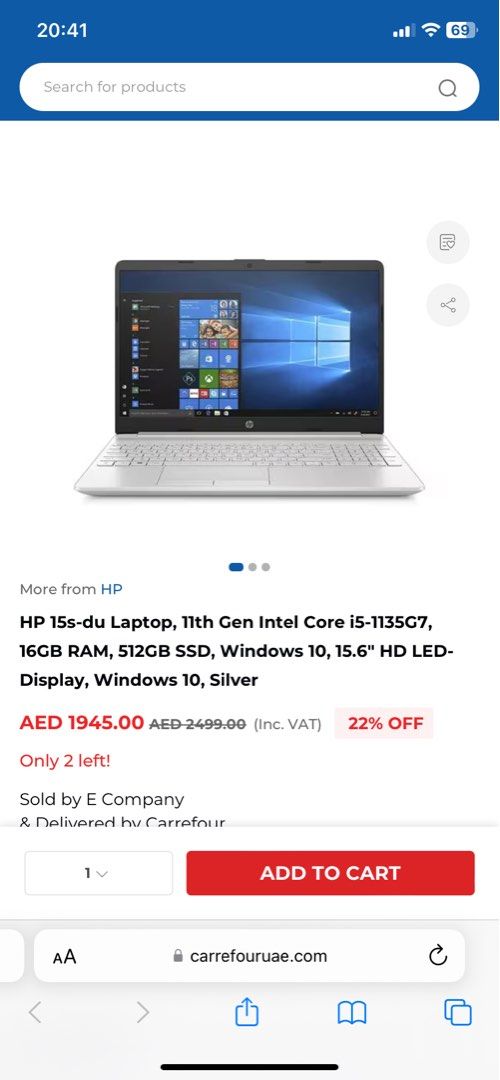500x1080 pixels.
Task: Tap the share product icon
Action: coord(448,305)
